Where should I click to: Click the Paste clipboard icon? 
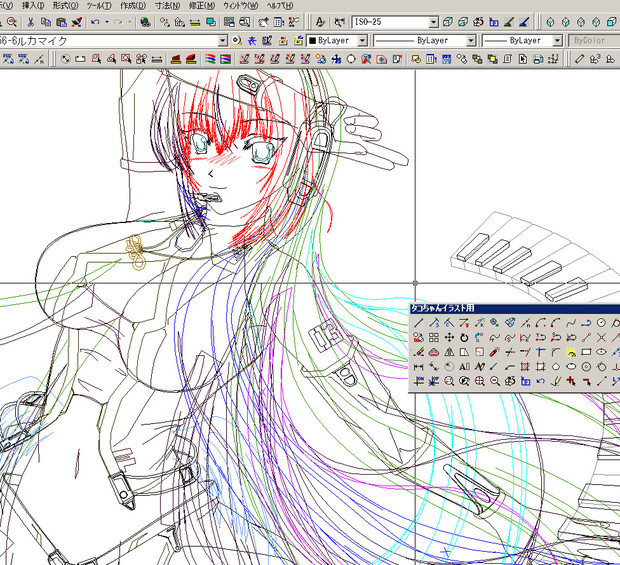61,22
